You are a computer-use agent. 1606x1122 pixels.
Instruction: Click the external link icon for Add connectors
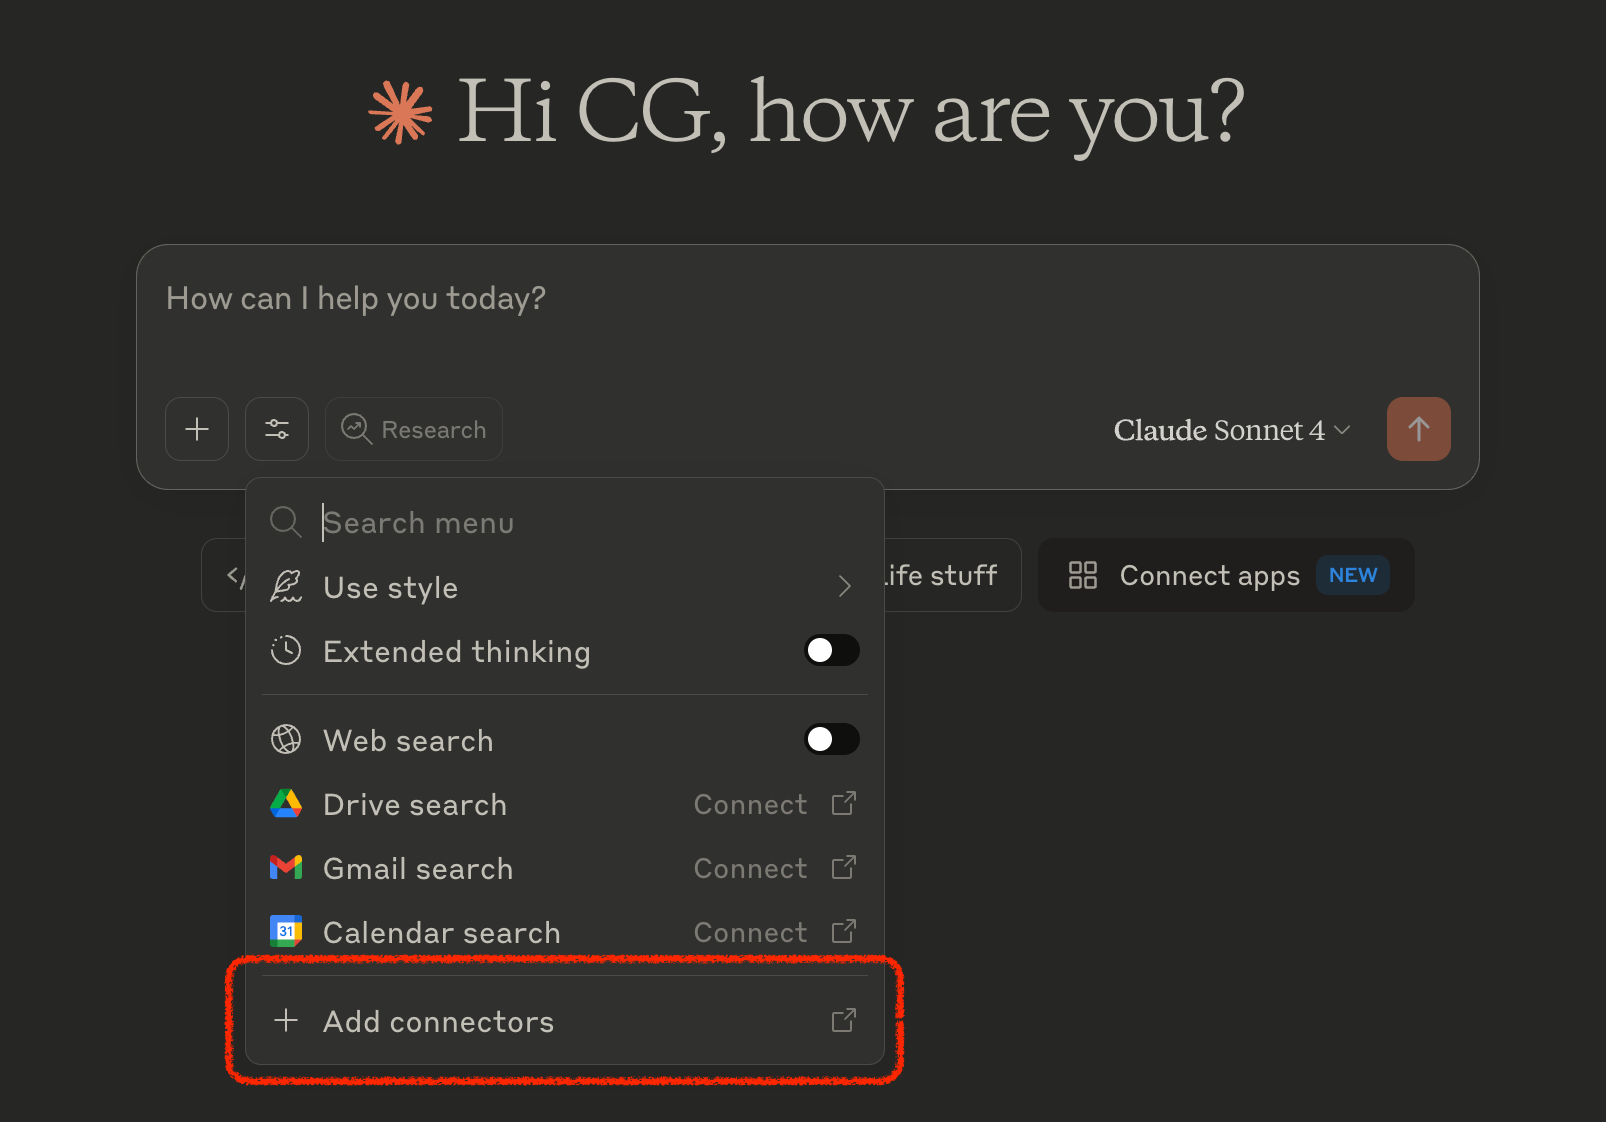click(x=844, y=1020)
